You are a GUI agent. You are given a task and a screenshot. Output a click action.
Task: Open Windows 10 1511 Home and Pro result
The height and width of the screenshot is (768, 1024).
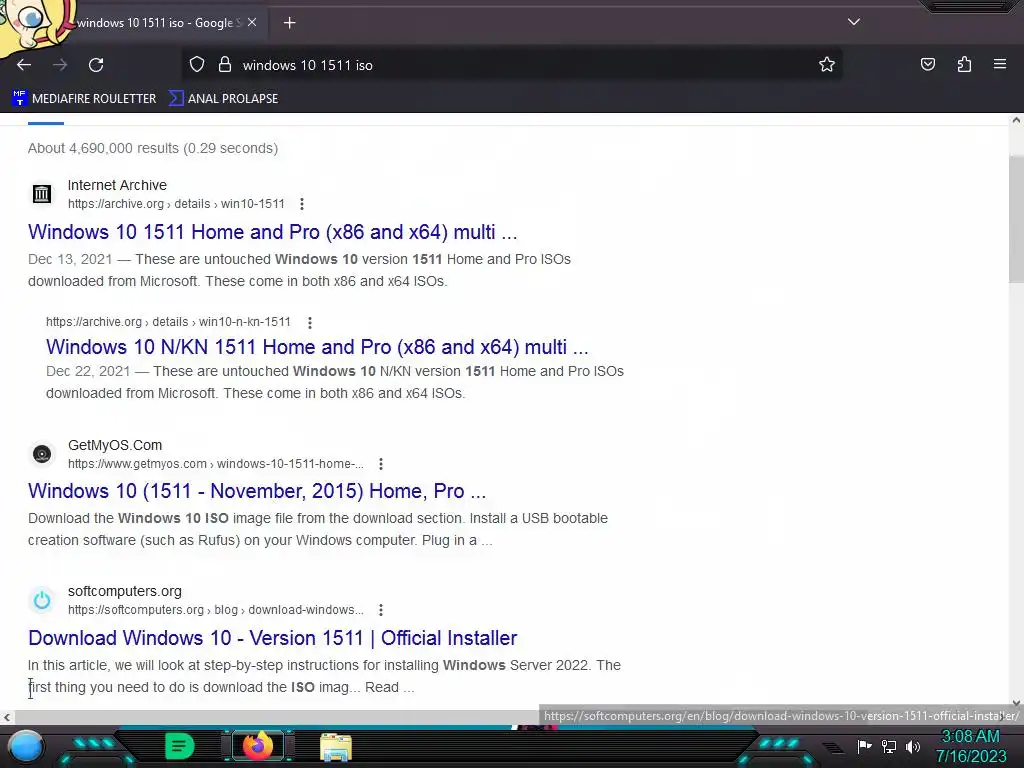tap(272, 232)
